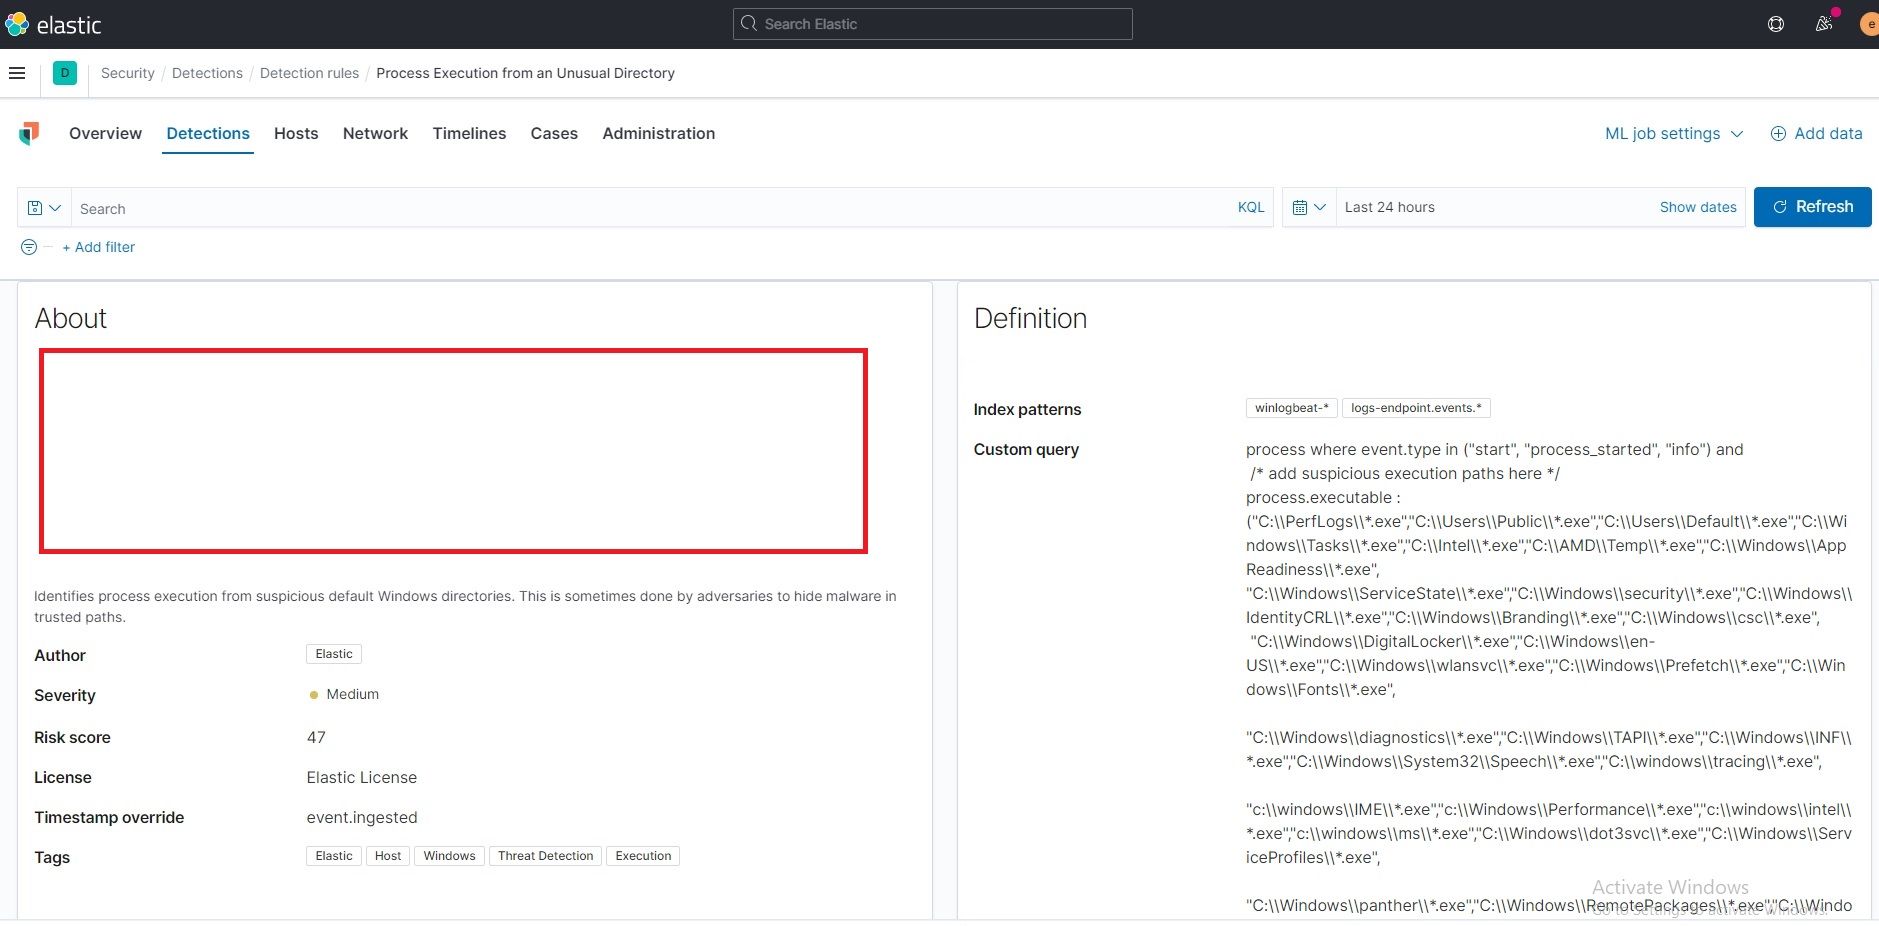The height and width of the screenshot is (926, 1879).
Task: Click the Refresh button
Action: (1813, 207)
